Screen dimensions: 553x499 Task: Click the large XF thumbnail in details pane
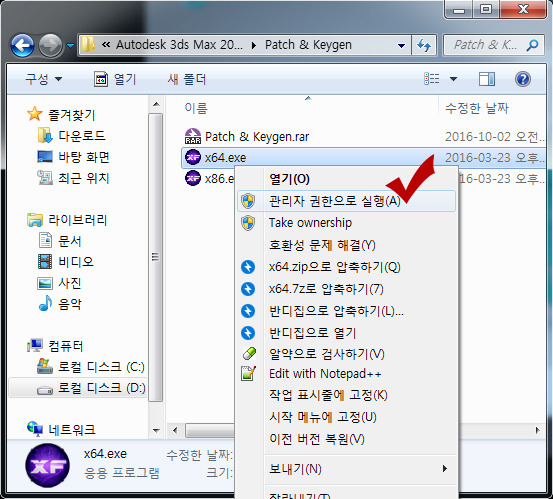47,466
